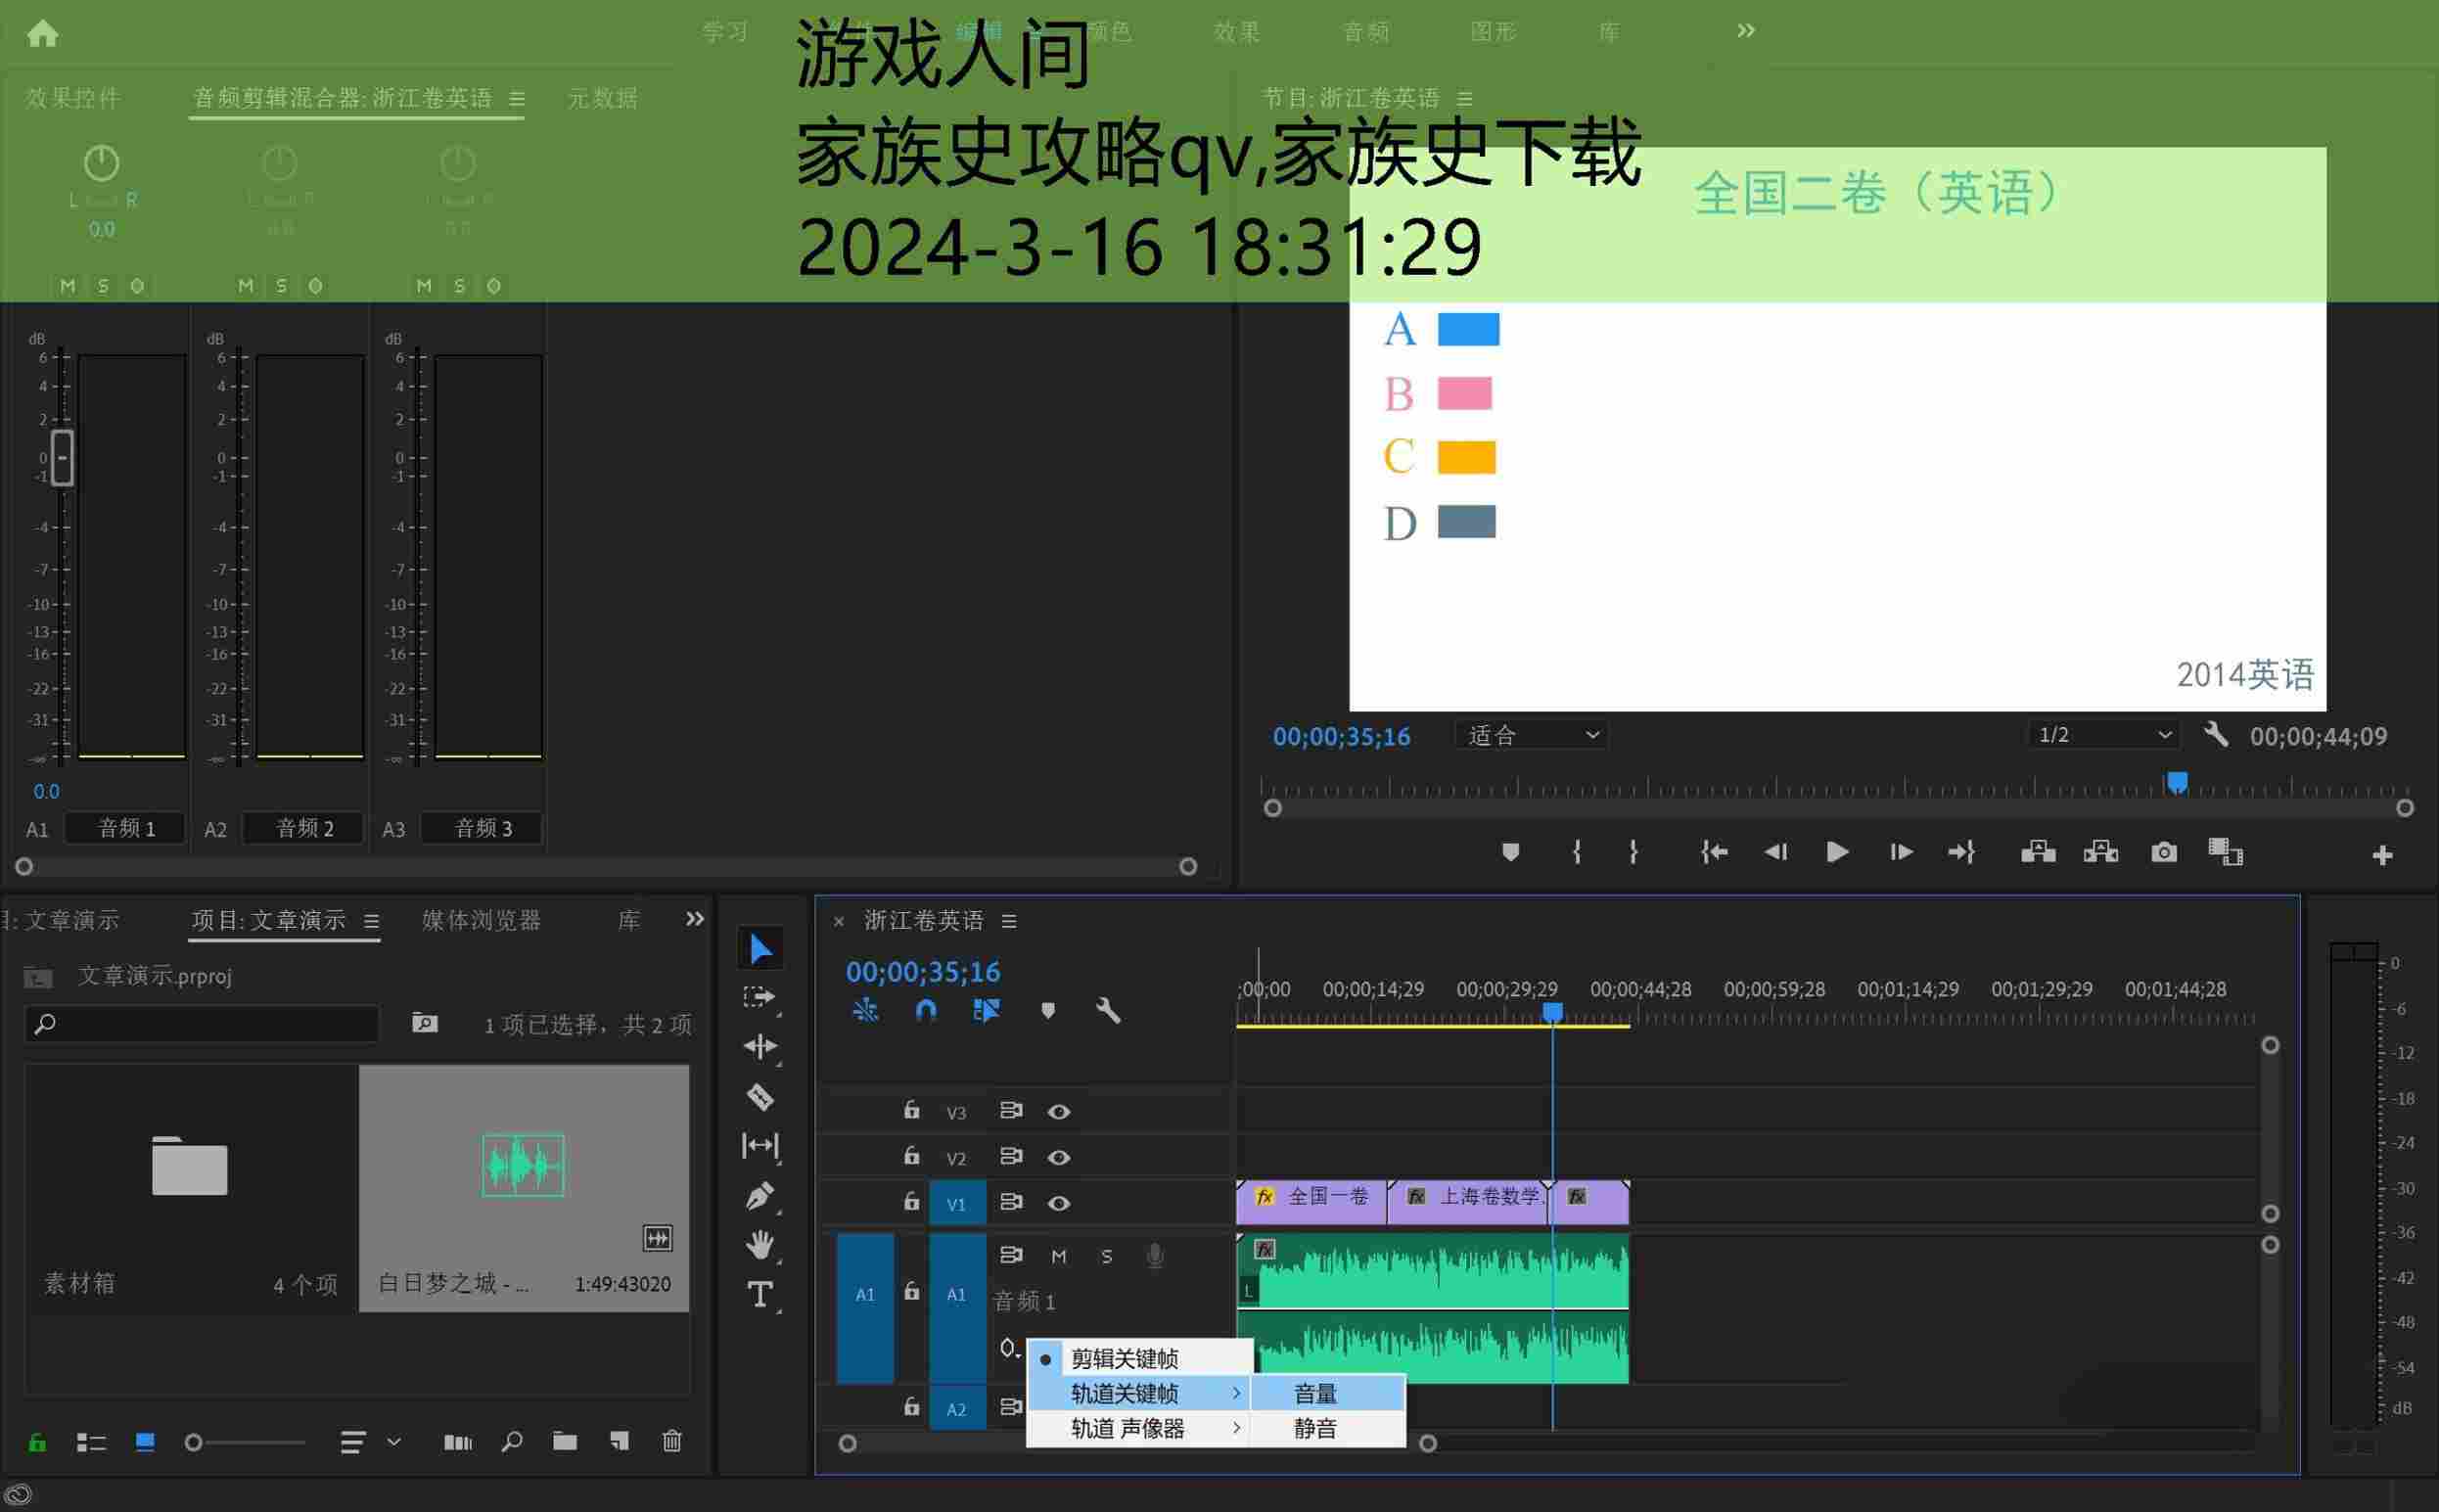Screen dimensions: 2439x1512
Task: Select 轨道关键帧 menu entry
Action: [1140, 1393]
